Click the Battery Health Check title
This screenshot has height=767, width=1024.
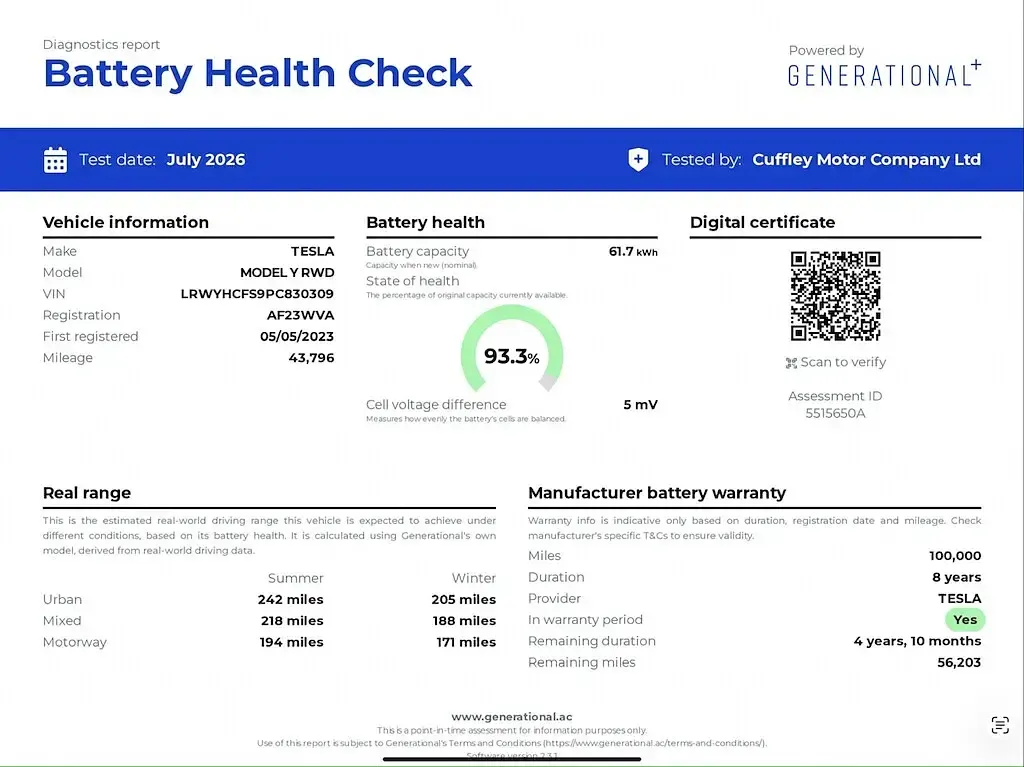coord(257,73)
